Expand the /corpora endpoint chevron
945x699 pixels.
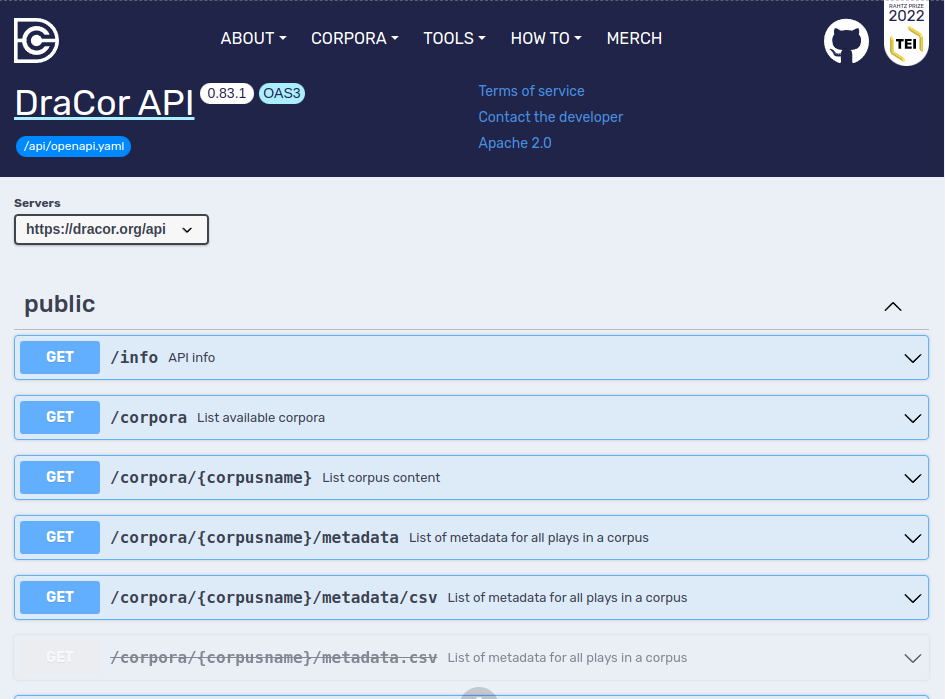[912, 418]
